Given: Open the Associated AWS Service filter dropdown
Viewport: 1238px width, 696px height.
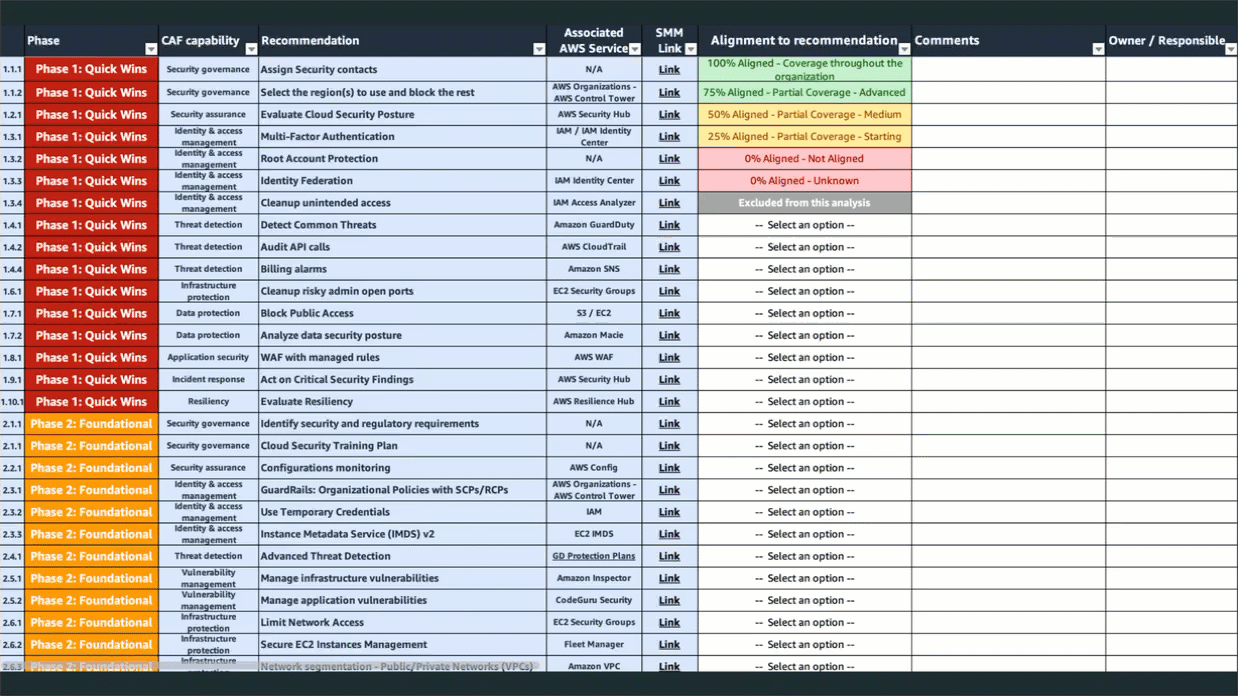Looking at the screenshot, I should click(635, 49).
